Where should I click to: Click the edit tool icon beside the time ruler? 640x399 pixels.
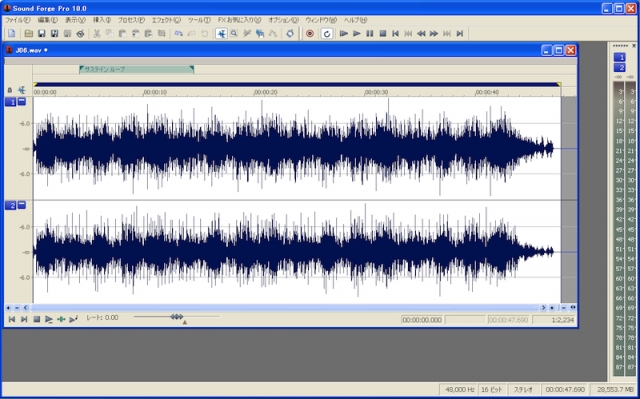pos(22,90)
